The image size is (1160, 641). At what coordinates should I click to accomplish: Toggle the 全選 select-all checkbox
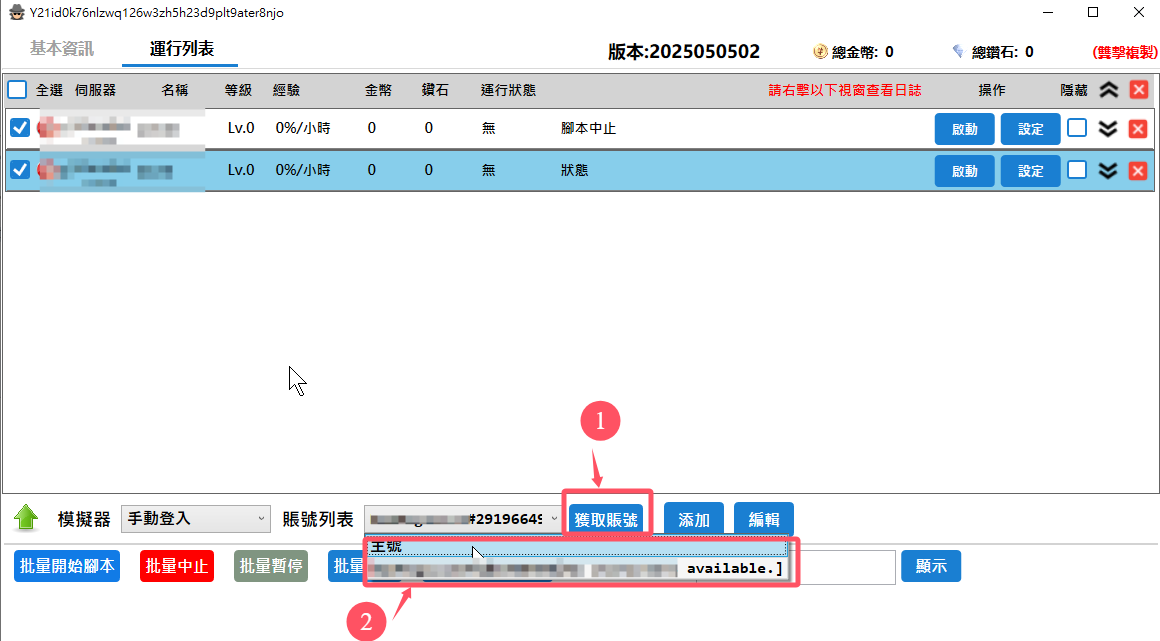(18, 90)
